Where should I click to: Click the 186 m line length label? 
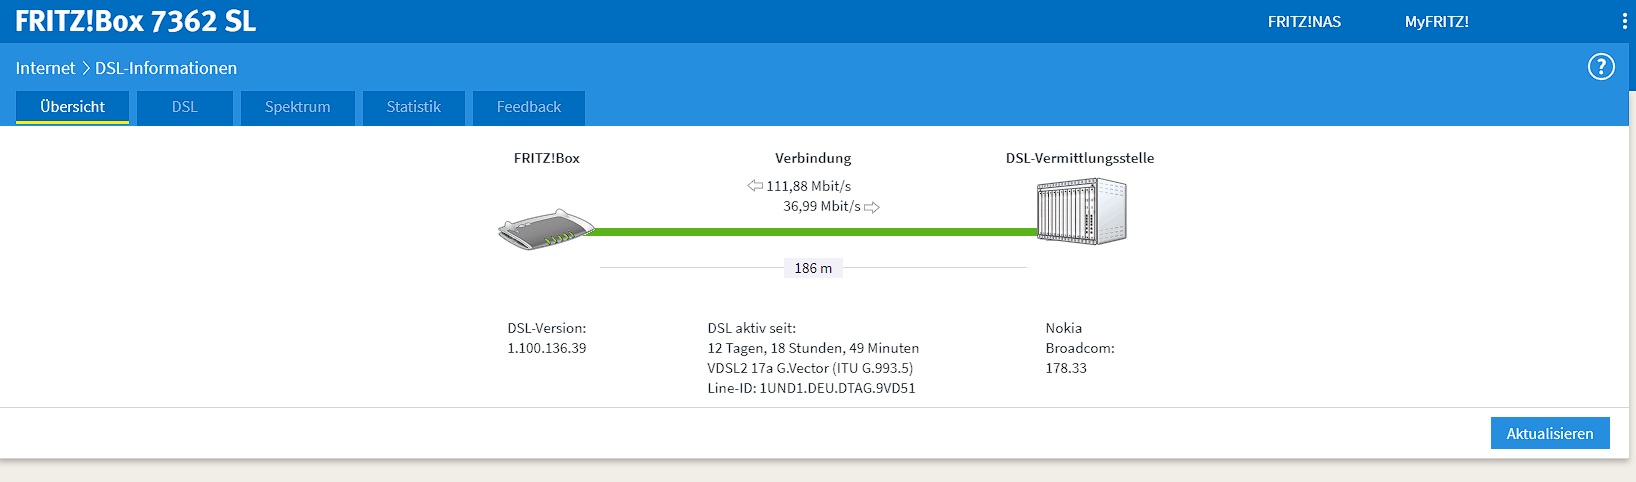(x=813, y=268)
